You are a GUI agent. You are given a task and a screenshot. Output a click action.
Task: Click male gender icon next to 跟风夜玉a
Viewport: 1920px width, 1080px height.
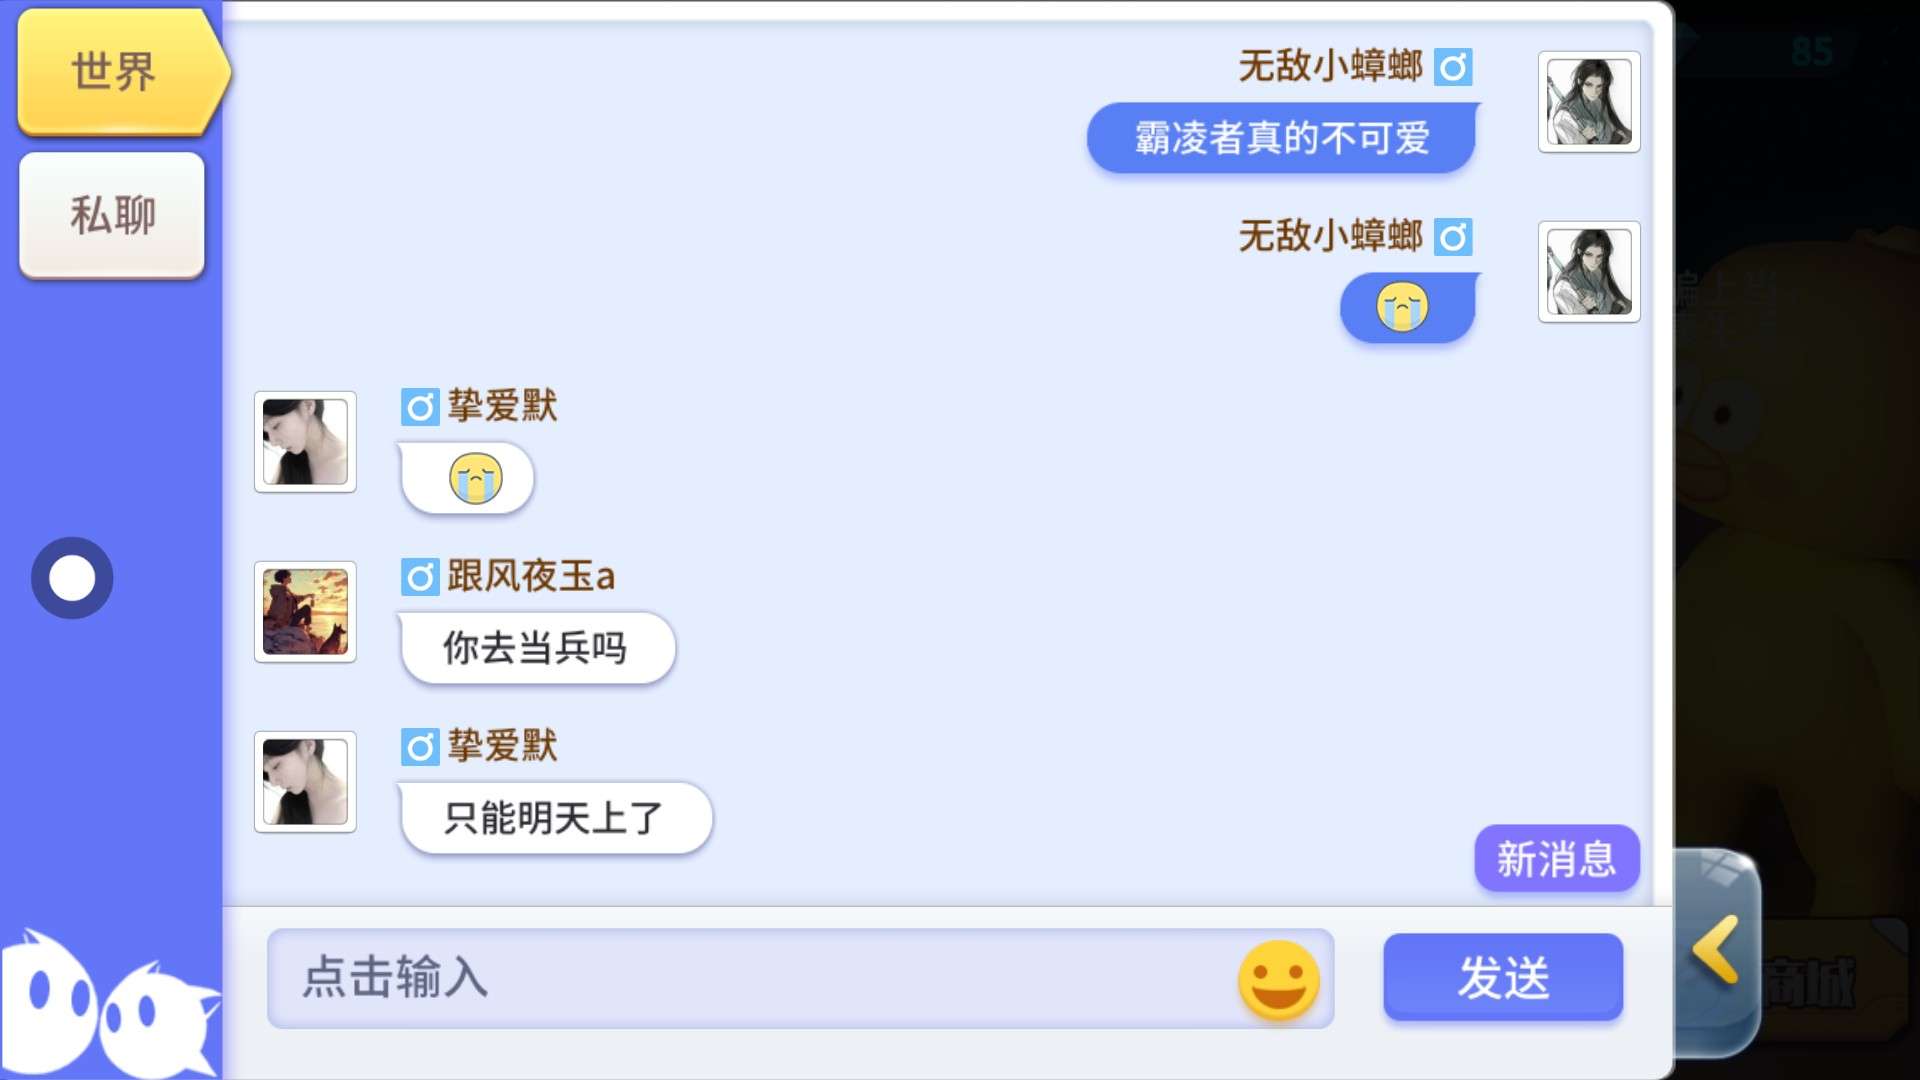click(x=420, y=577)
